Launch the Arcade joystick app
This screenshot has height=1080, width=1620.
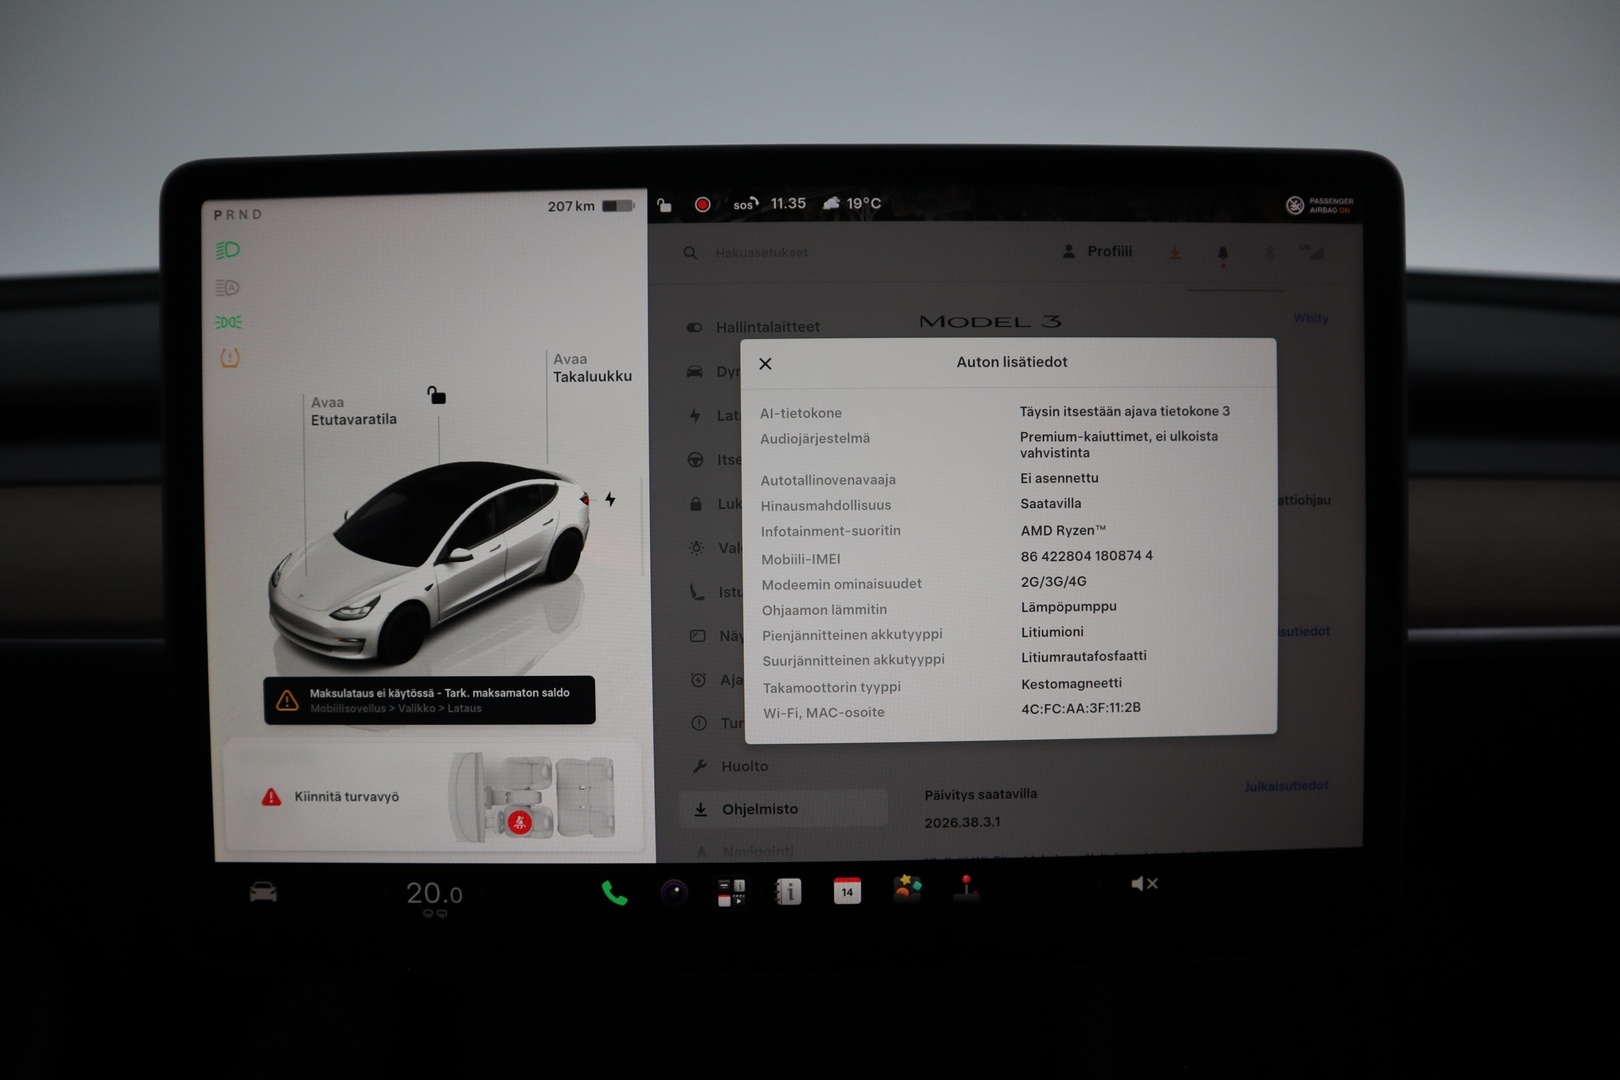click(x=966, y=888)
